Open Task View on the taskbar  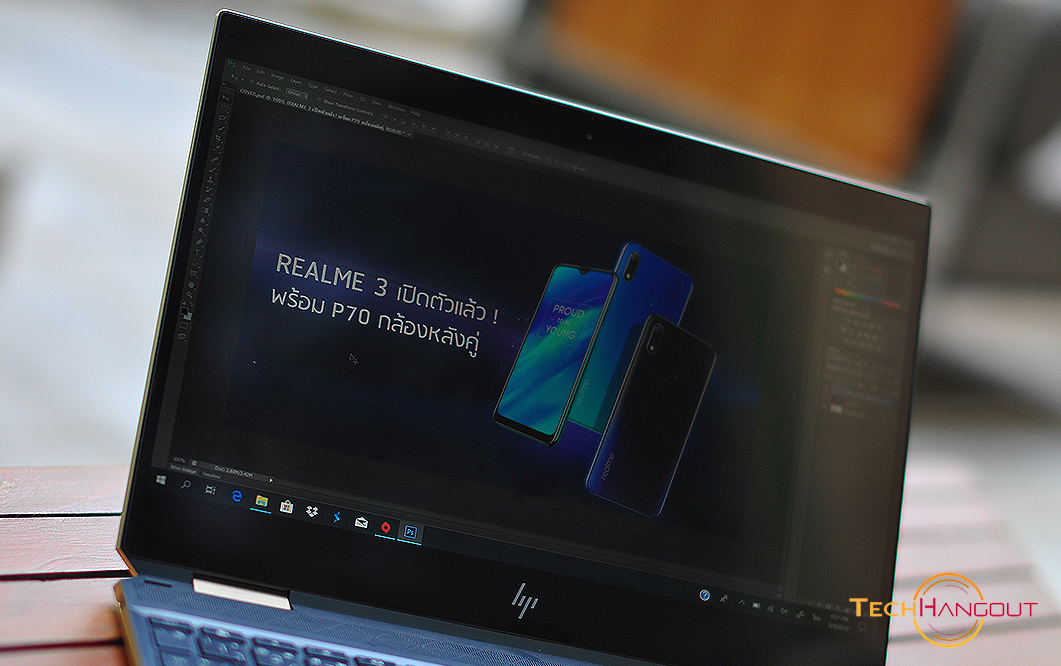pyautogui.click(x=210, y=490)
